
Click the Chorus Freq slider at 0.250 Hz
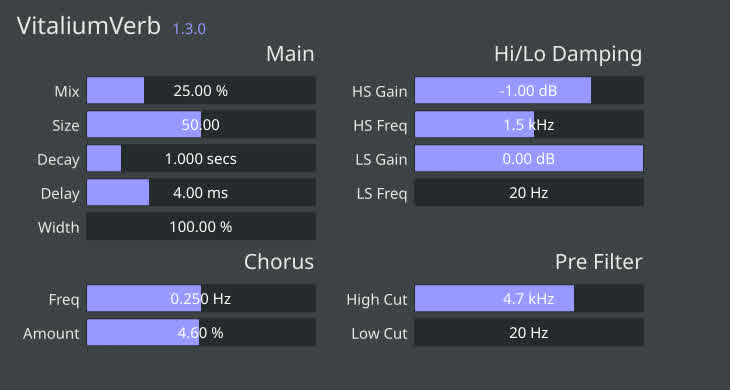(201, 298)
